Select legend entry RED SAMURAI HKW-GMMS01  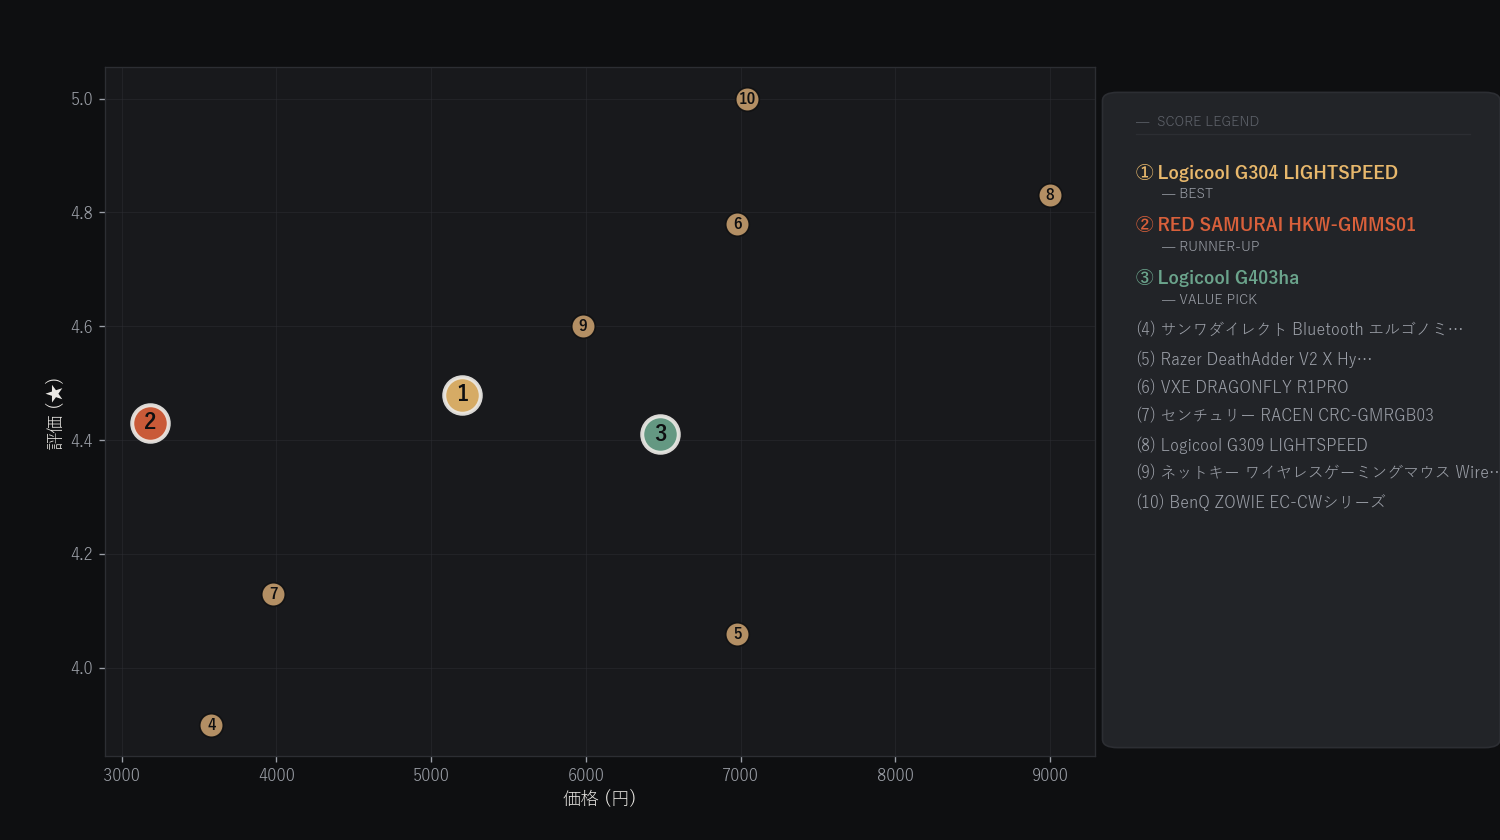[x=1276, y=224]
